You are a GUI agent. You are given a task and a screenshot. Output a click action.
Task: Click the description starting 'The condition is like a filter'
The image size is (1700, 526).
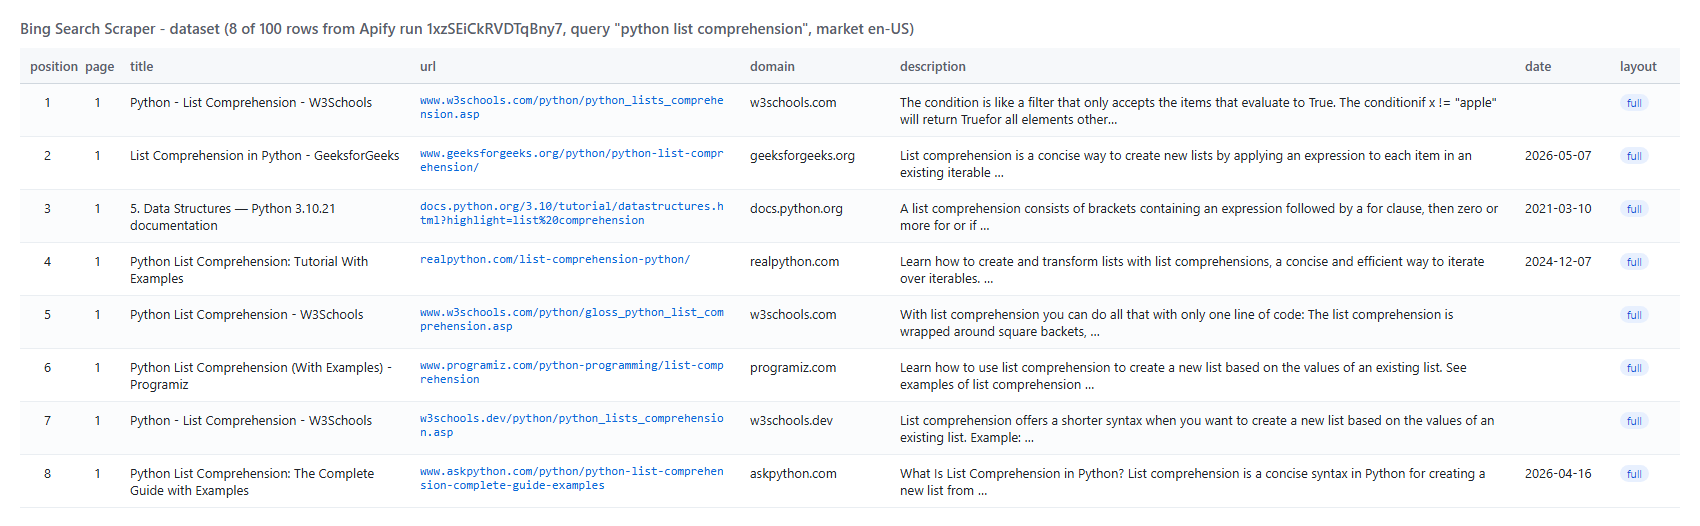(1198, 111)
